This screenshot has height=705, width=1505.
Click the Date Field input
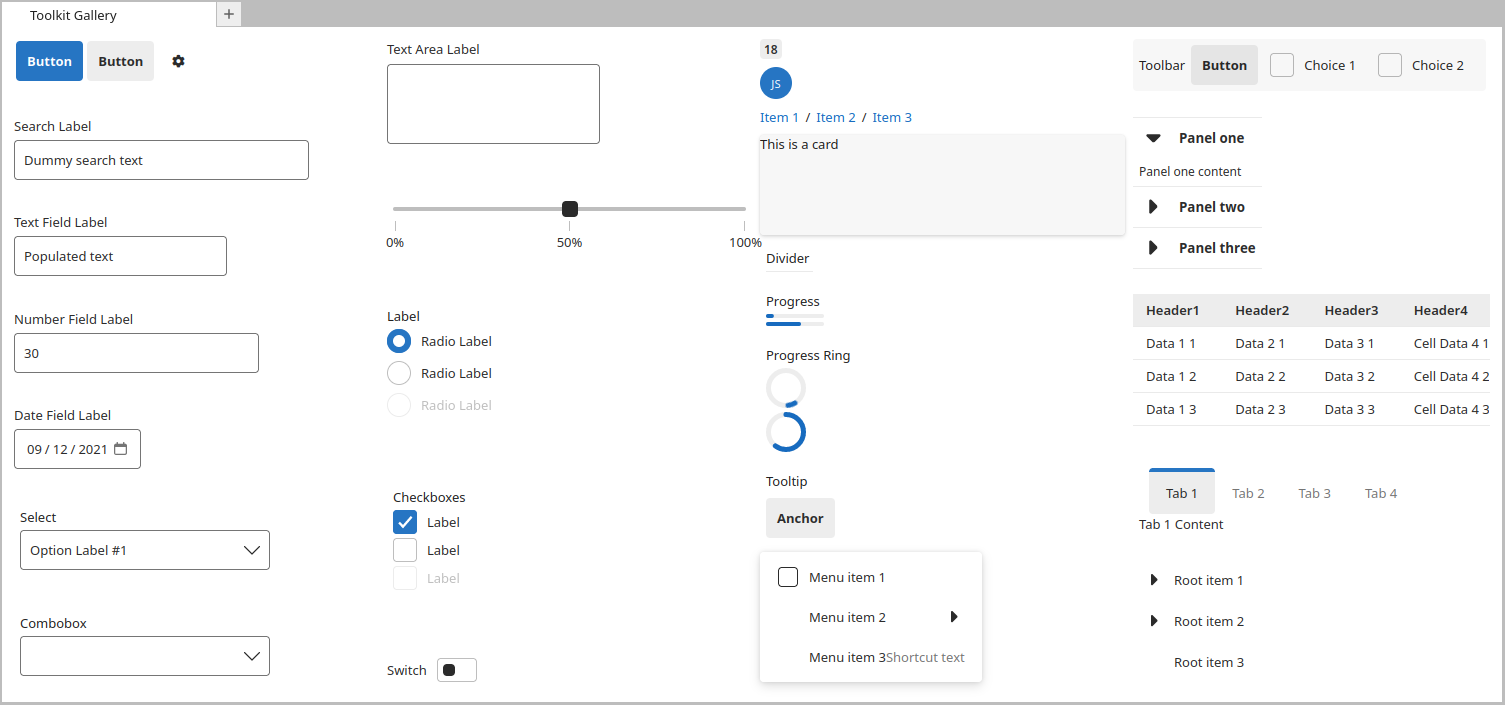[77, 449]
